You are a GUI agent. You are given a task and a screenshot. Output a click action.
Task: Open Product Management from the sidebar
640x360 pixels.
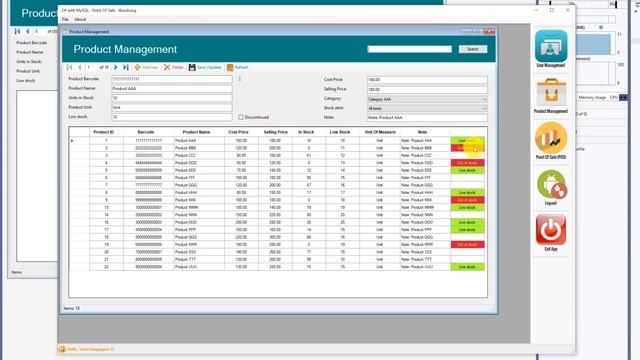click(551, 93)
